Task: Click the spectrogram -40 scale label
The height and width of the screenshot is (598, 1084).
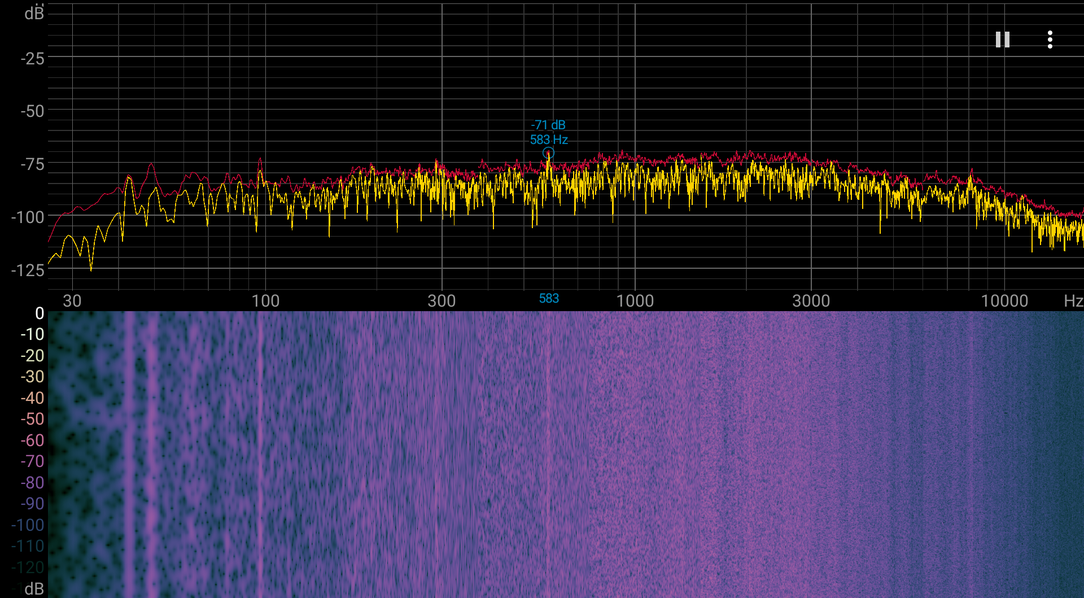Action: [32, 398]
